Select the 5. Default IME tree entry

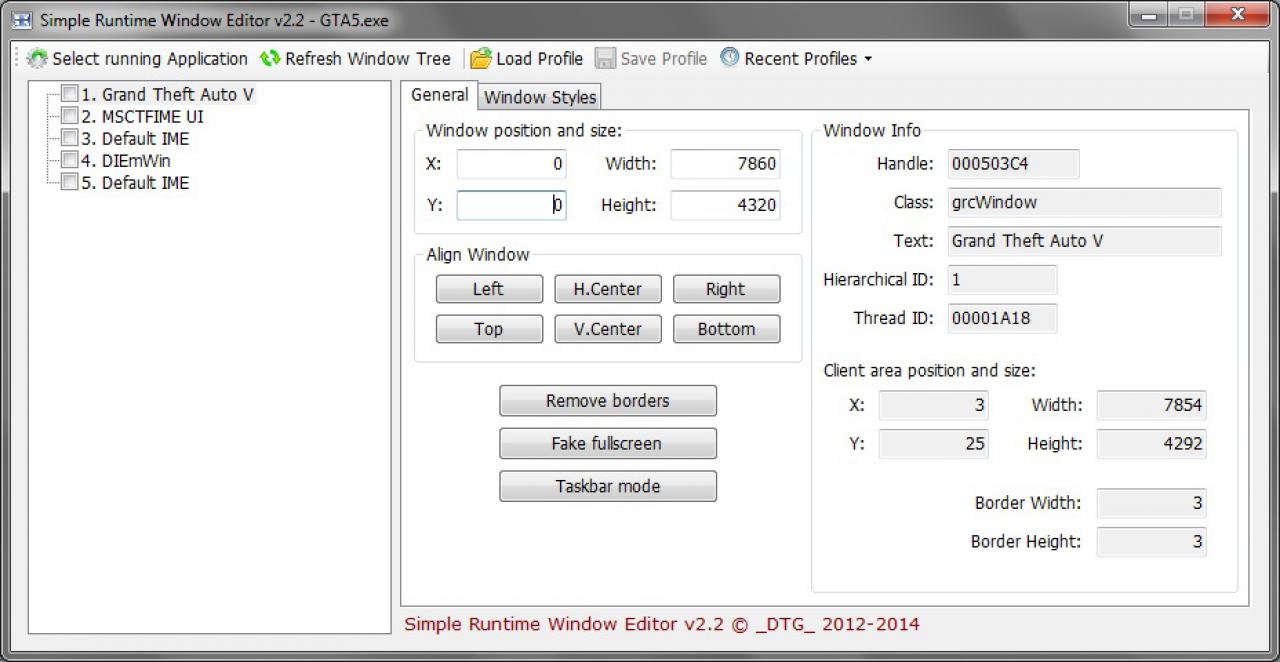tap(135, 182)
